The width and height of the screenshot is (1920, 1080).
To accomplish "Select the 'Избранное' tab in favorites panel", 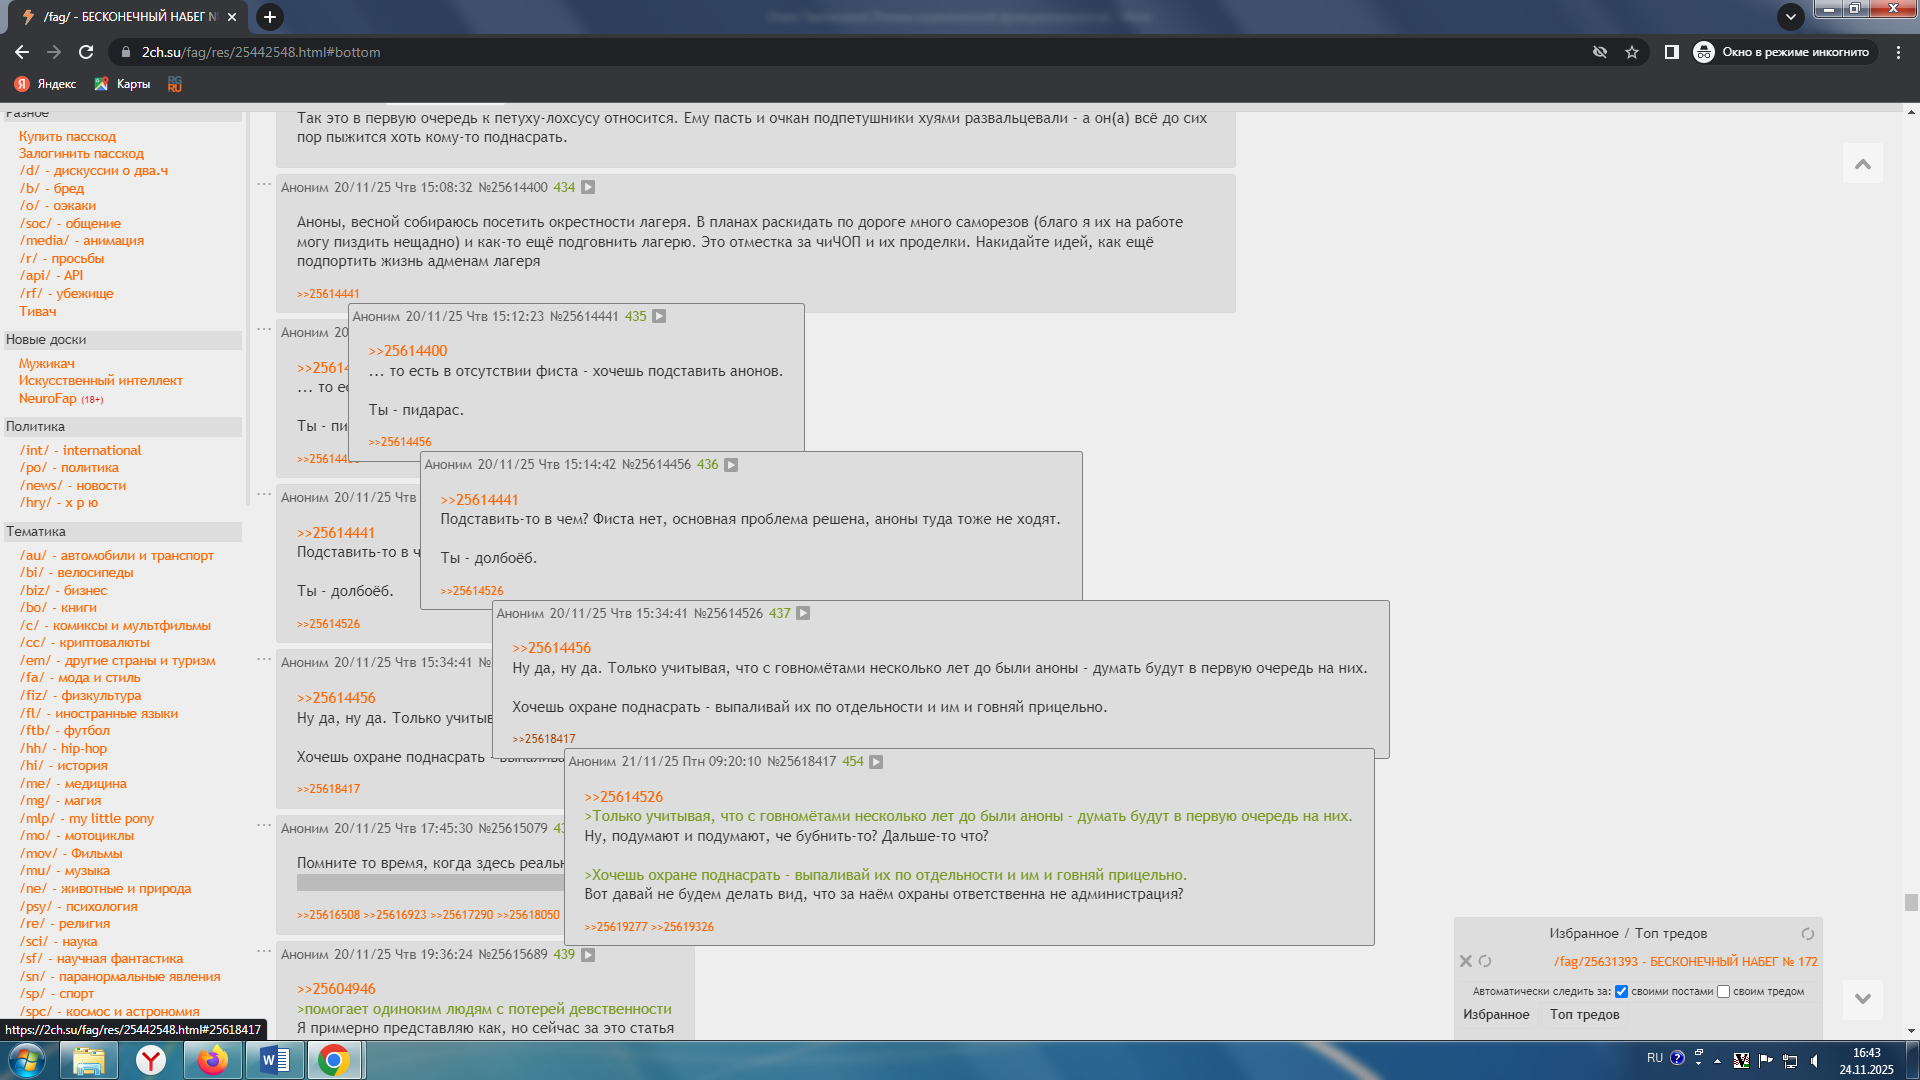I will pyautogui.click(x=1496, y=1014).
